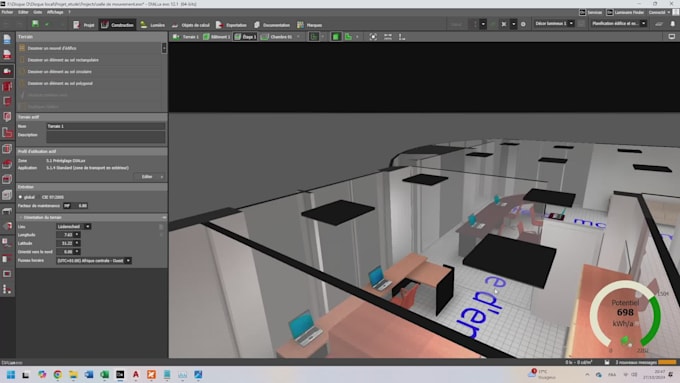Click the Potentiel 698 kWh/a energy gauge
This screenshot has height=383, width=680.
pos(625,316)
